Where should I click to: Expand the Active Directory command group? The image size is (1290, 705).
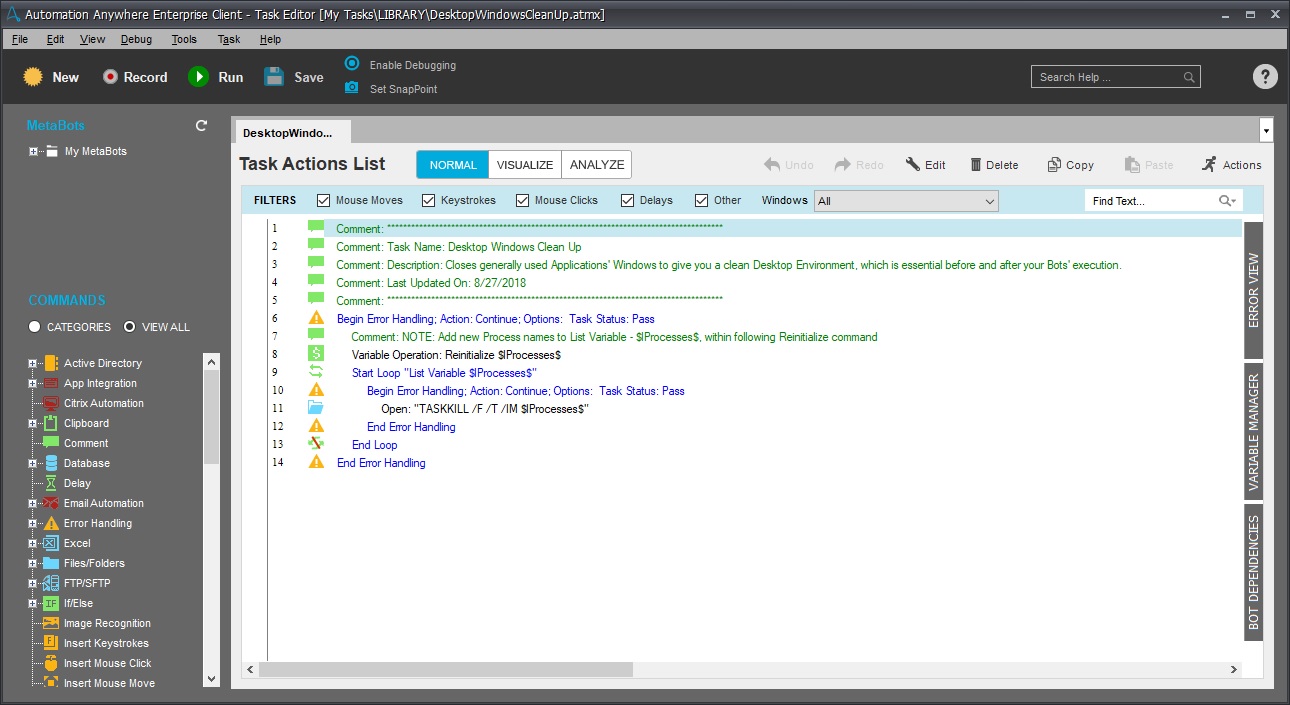(33, 363)
